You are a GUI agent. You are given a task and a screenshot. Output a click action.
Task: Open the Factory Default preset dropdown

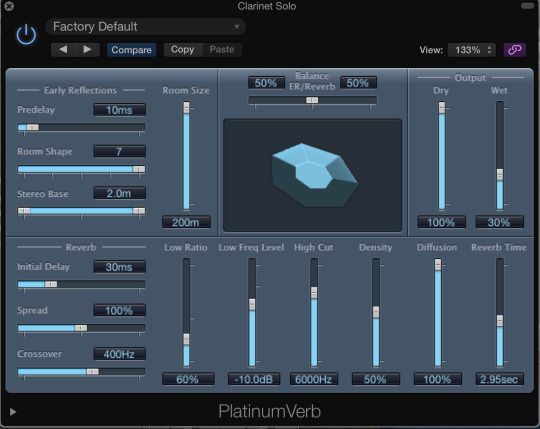coord(145,27)
